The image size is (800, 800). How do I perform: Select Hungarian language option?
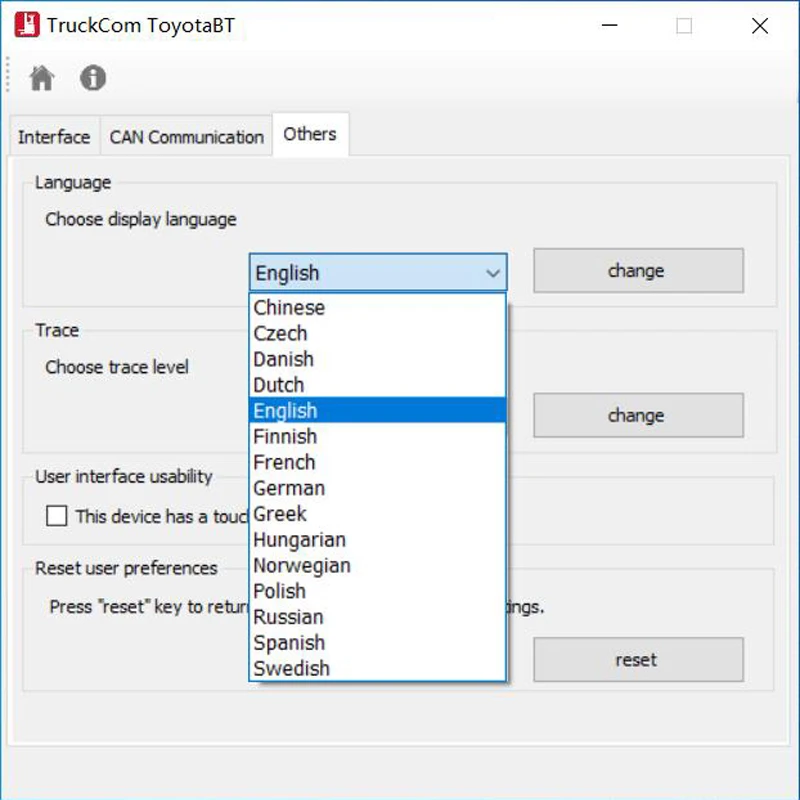[x=299, y=540]
